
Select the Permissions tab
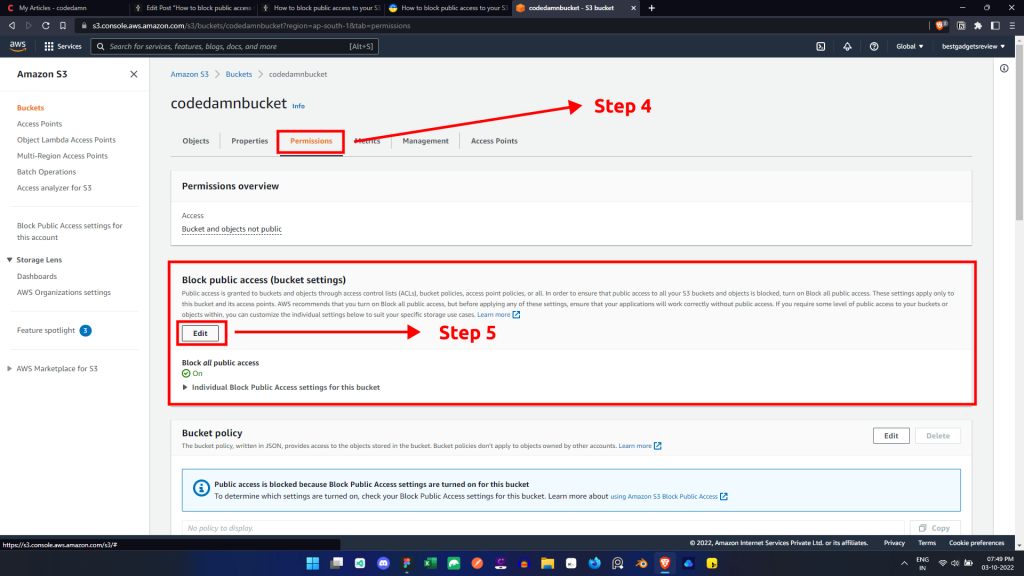[x=311, y=141]
